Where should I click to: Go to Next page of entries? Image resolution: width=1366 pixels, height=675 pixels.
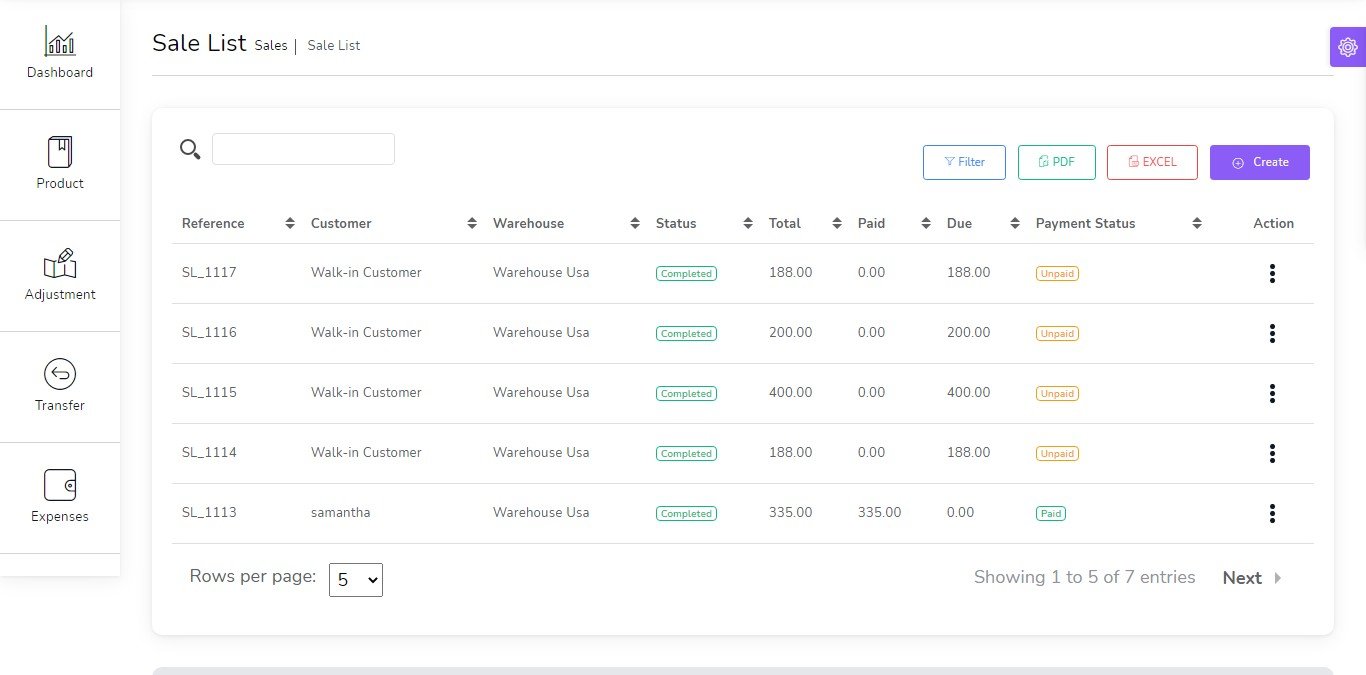[x=1251, y=578]
